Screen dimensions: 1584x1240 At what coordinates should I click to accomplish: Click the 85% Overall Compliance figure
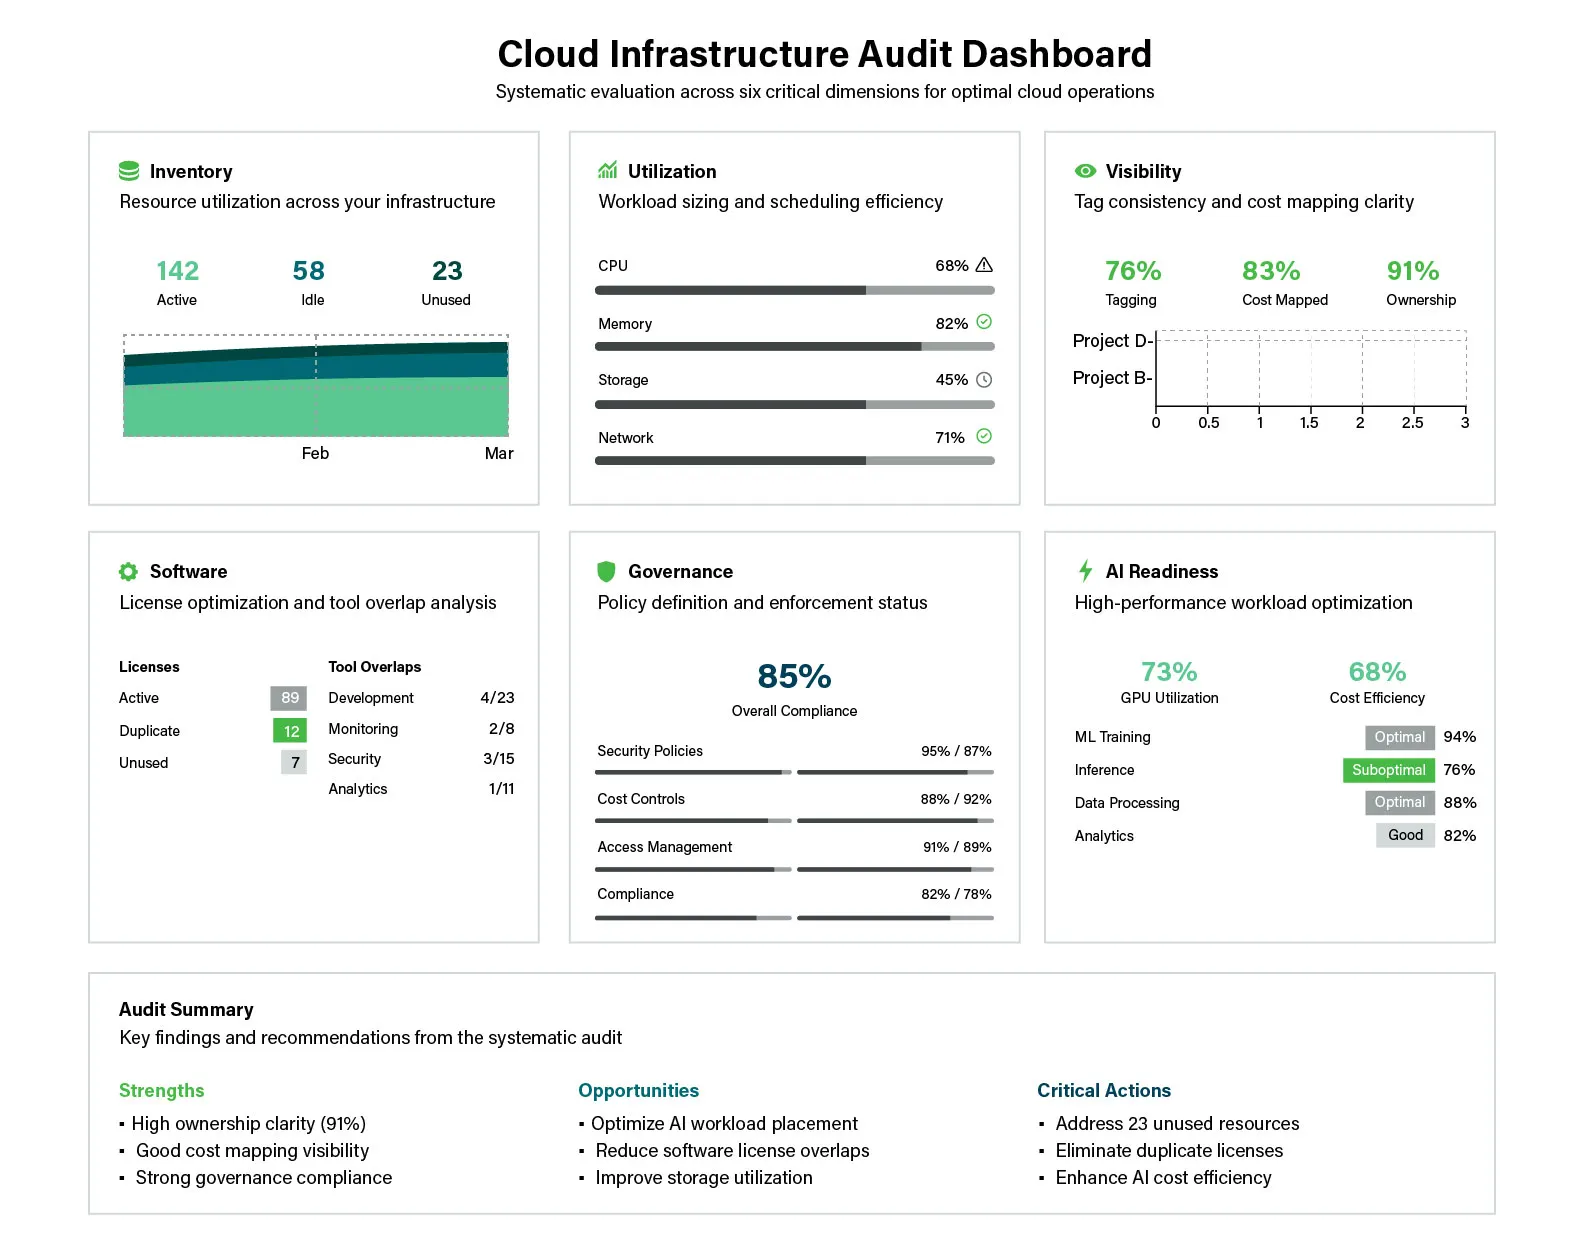794,677
